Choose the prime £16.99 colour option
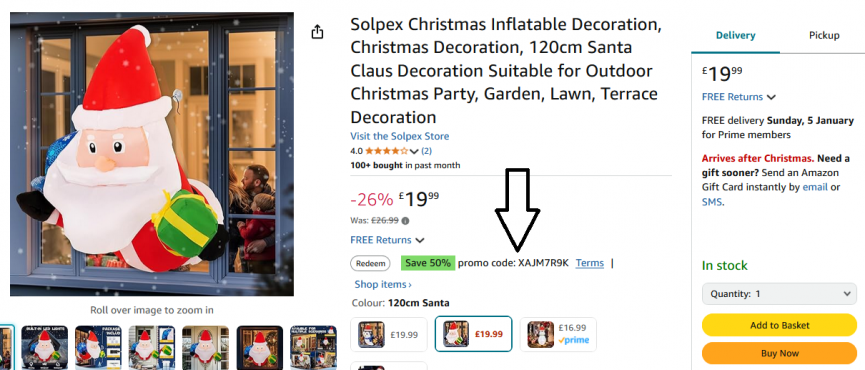865x370 pixels. 558,334
